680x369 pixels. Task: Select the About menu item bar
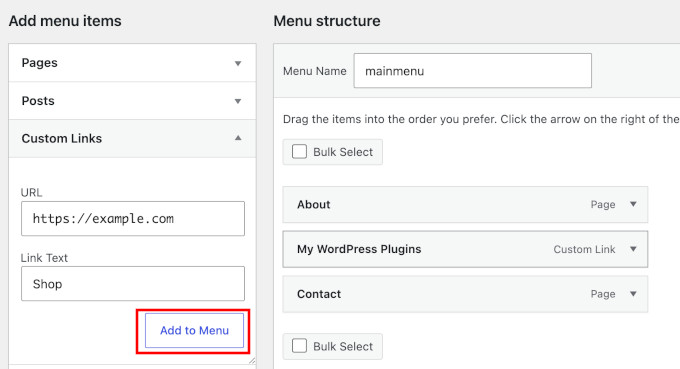(465, 204)
